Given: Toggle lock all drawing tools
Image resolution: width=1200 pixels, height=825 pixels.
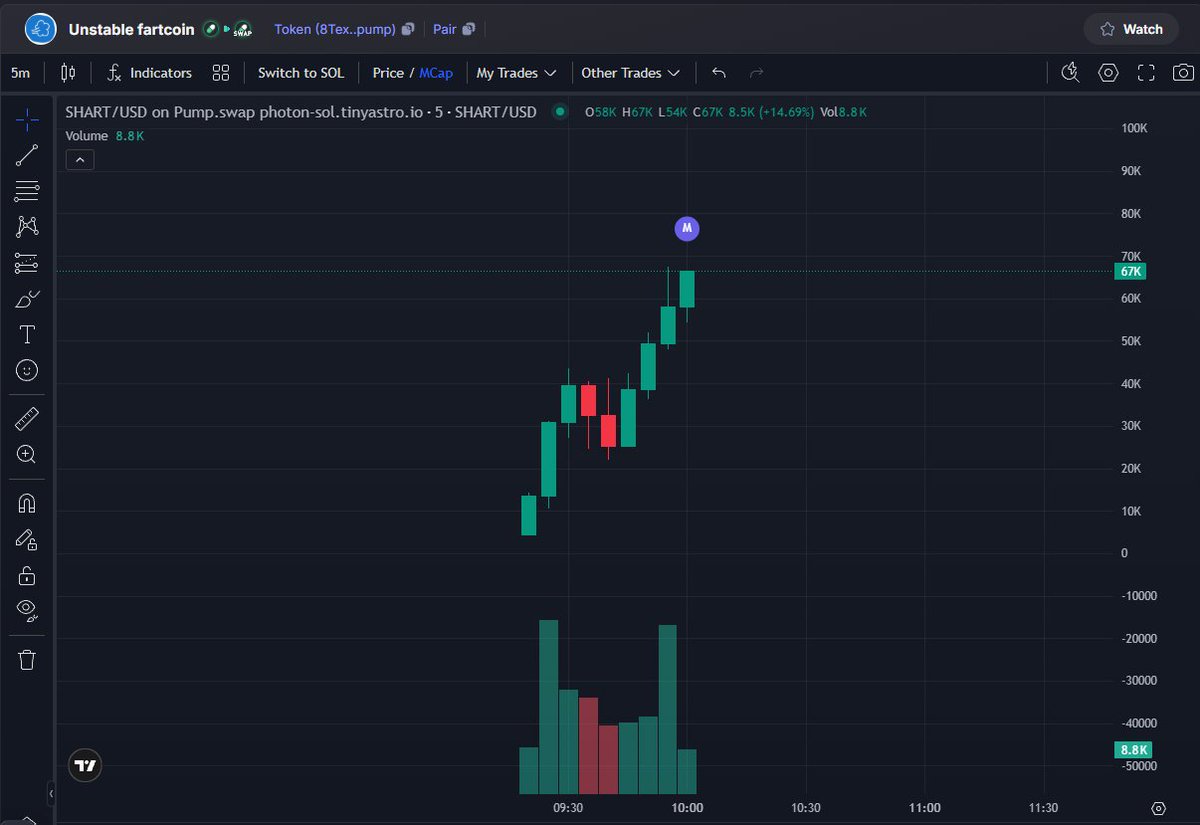Looking at the screenshot, I should [x=27, y=575].
